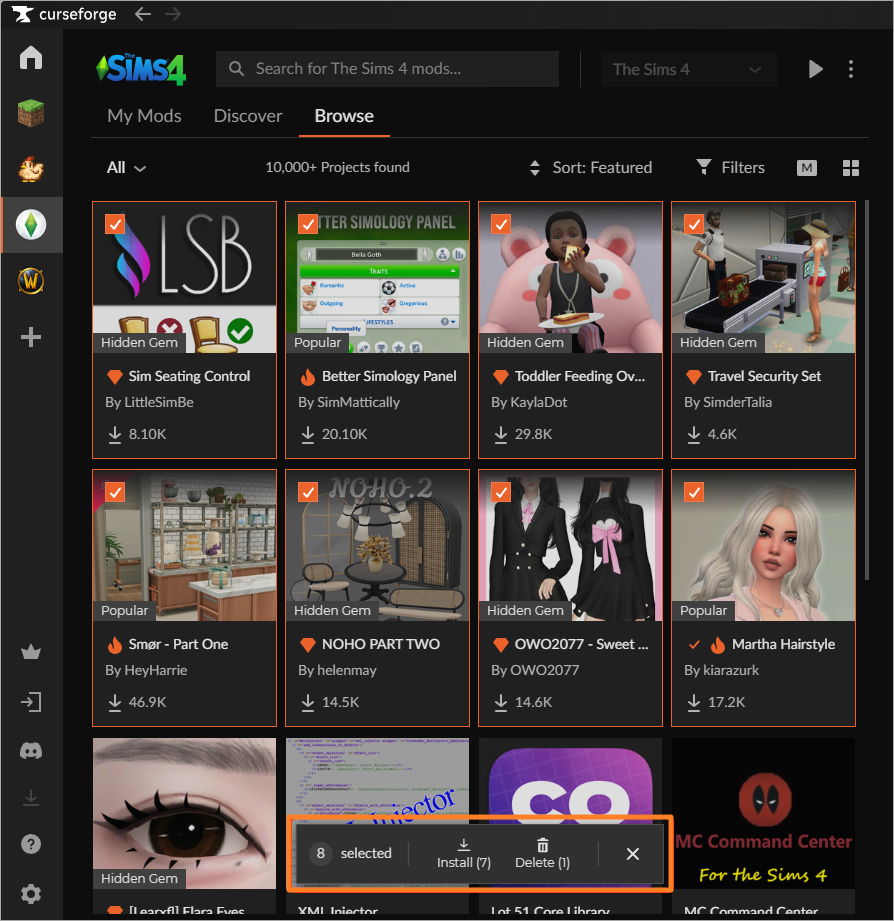Dismiss selection bar with X
This screenshot has height=921, width=894.
coord(633,853)
